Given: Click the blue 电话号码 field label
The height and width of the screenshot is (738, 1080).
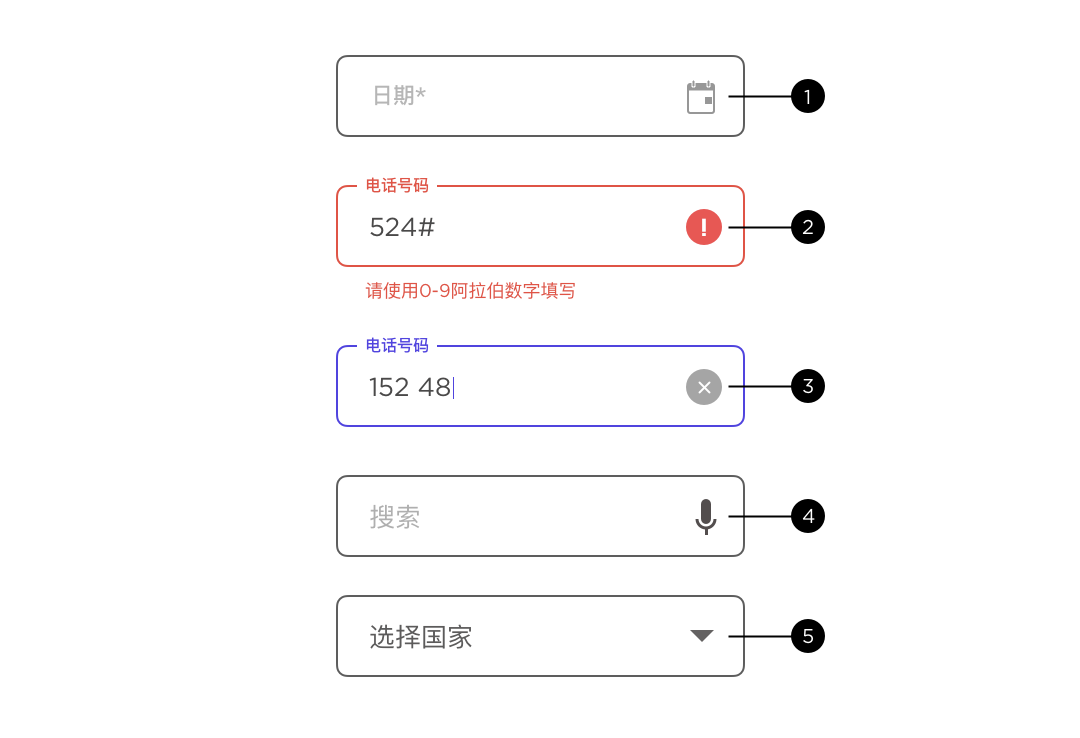Looking at the screenshot, I should click(397, 345).
